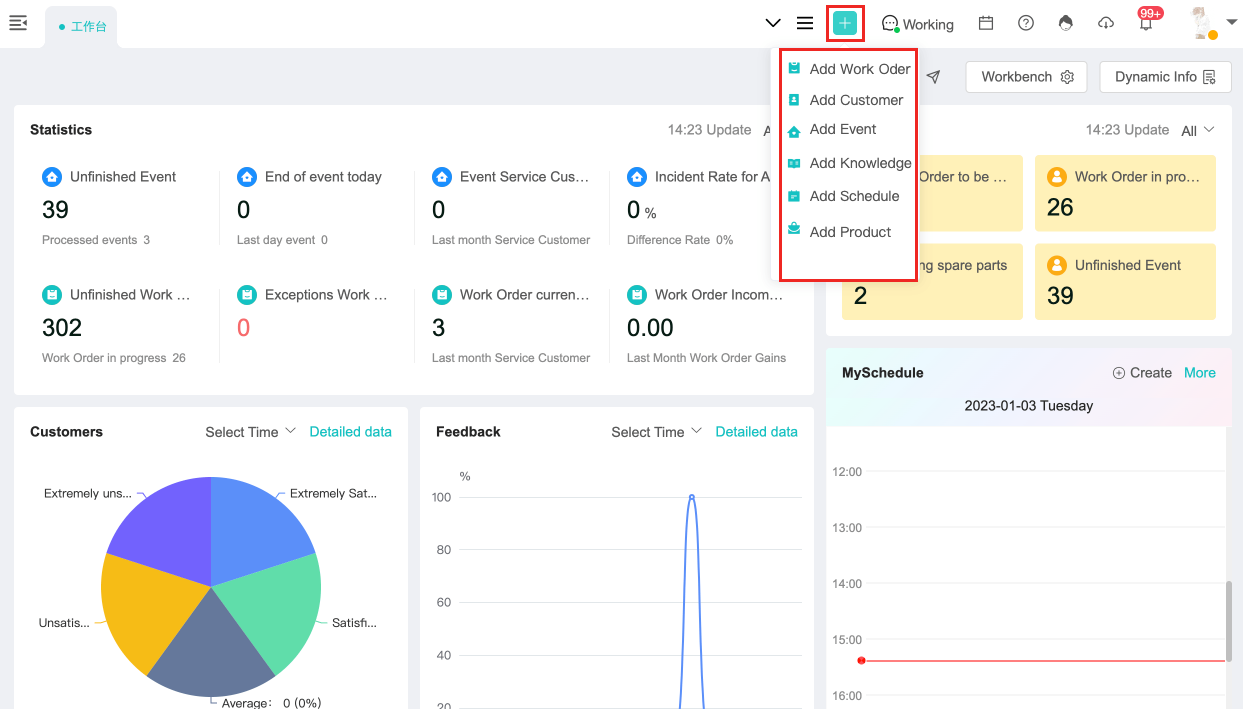Expand the All filter dropdown
This screenshot has width=1243, height=711.
tap(1197, 130)
